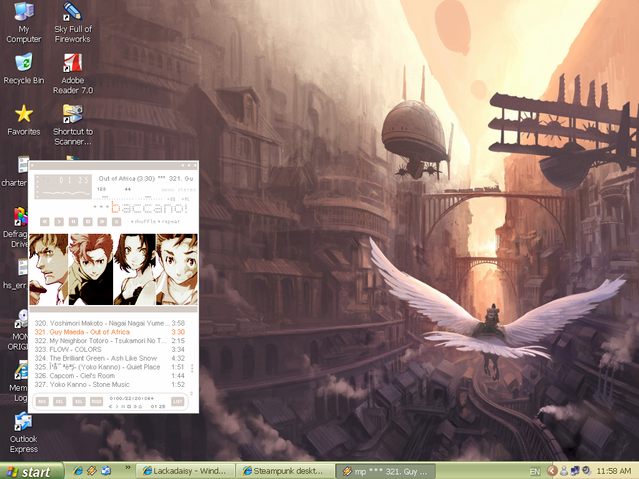This screenshot has width=639, height=479.
Task: Click the mini previous button in playlist bar
Action: (x=110, y=407)
